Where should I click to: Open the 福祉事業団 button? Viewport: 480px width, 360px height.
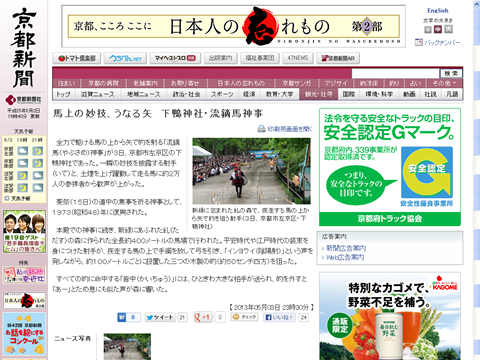260,58
